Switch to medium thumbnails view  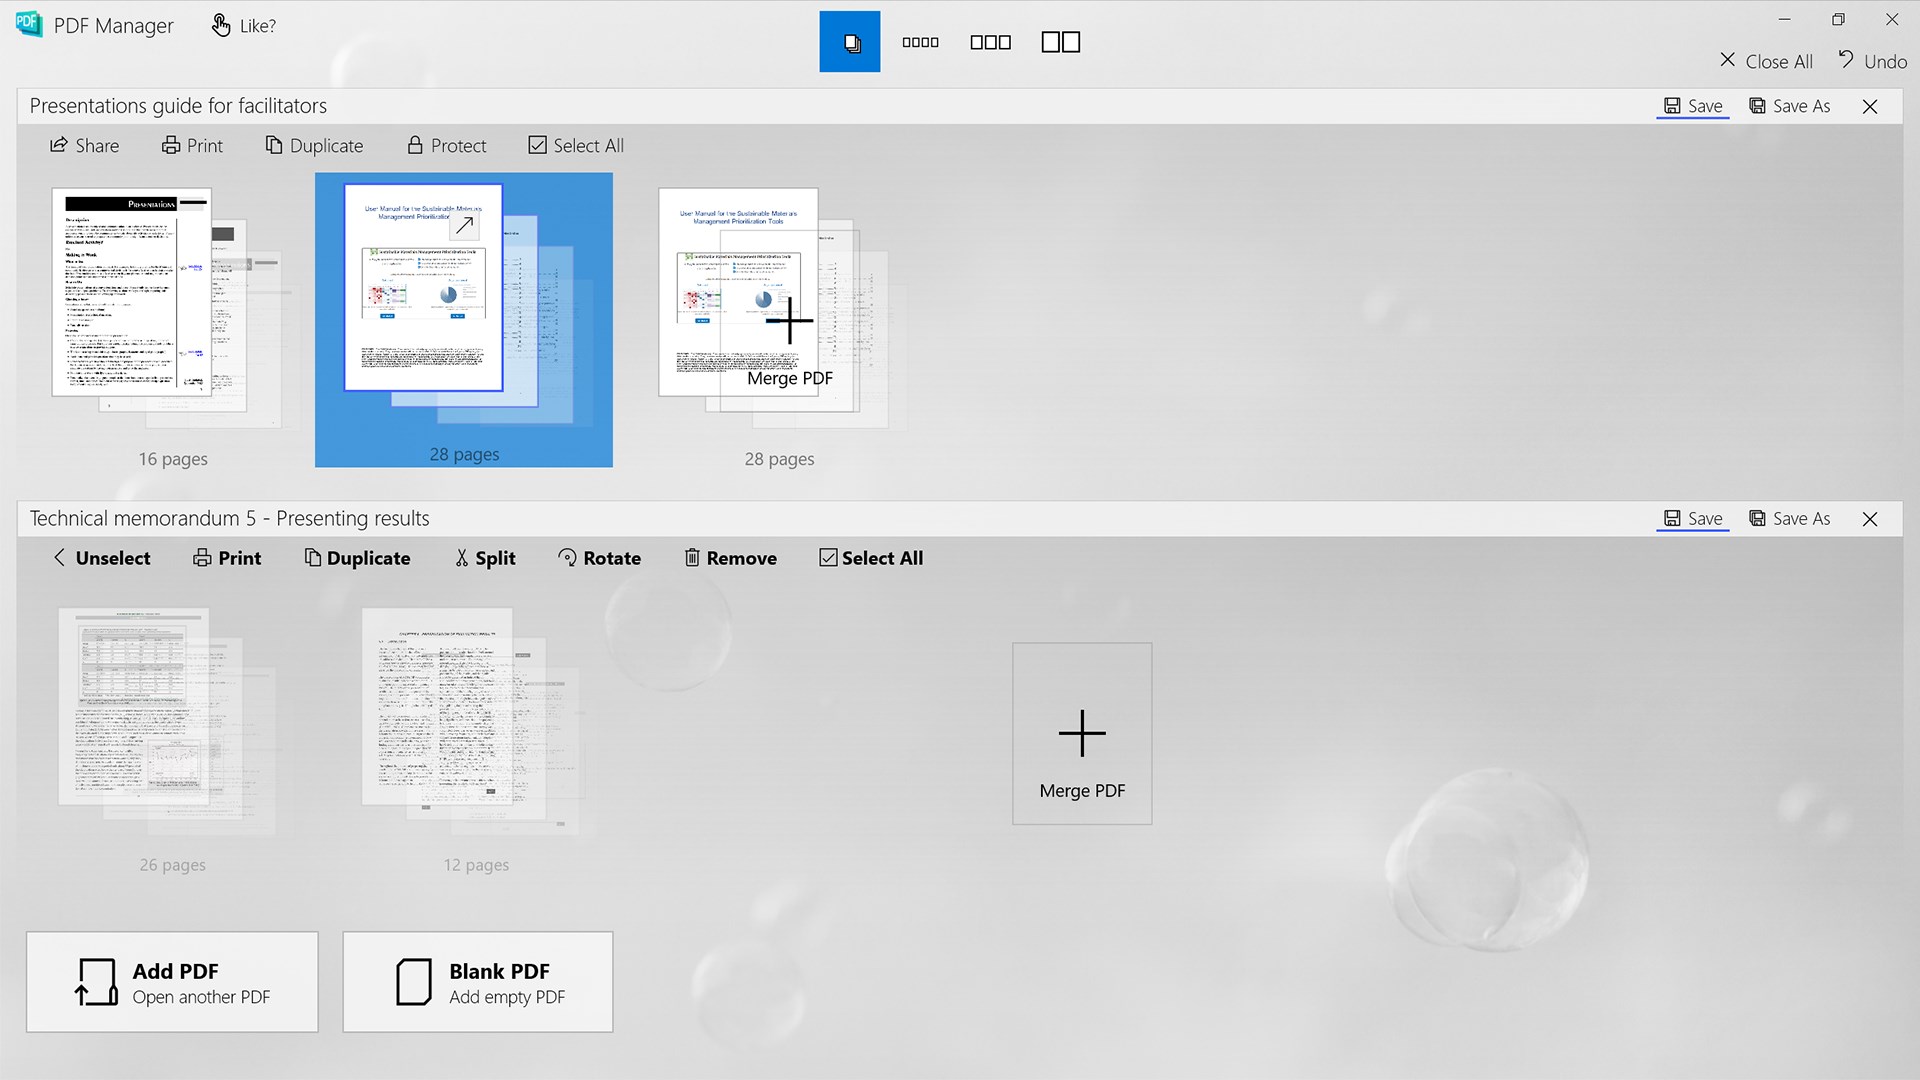click(990, 41)
